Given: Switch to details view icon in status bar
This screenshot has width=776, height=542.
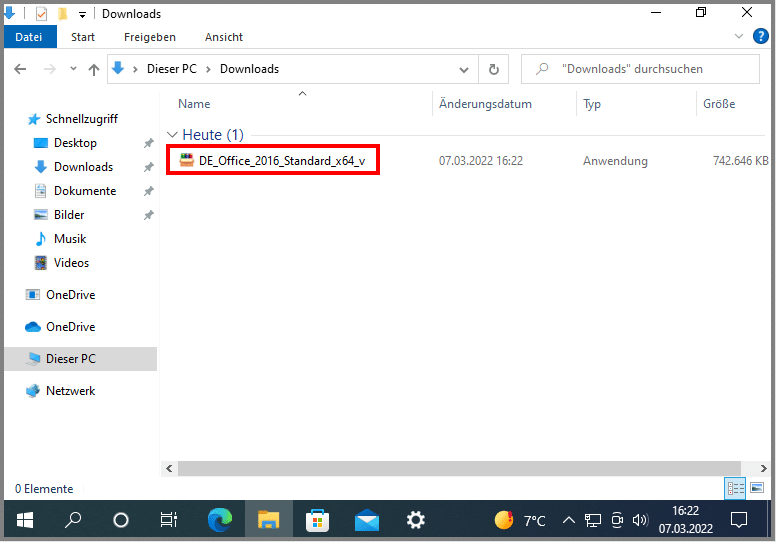Looking at the screenshot, I should 736,488.
